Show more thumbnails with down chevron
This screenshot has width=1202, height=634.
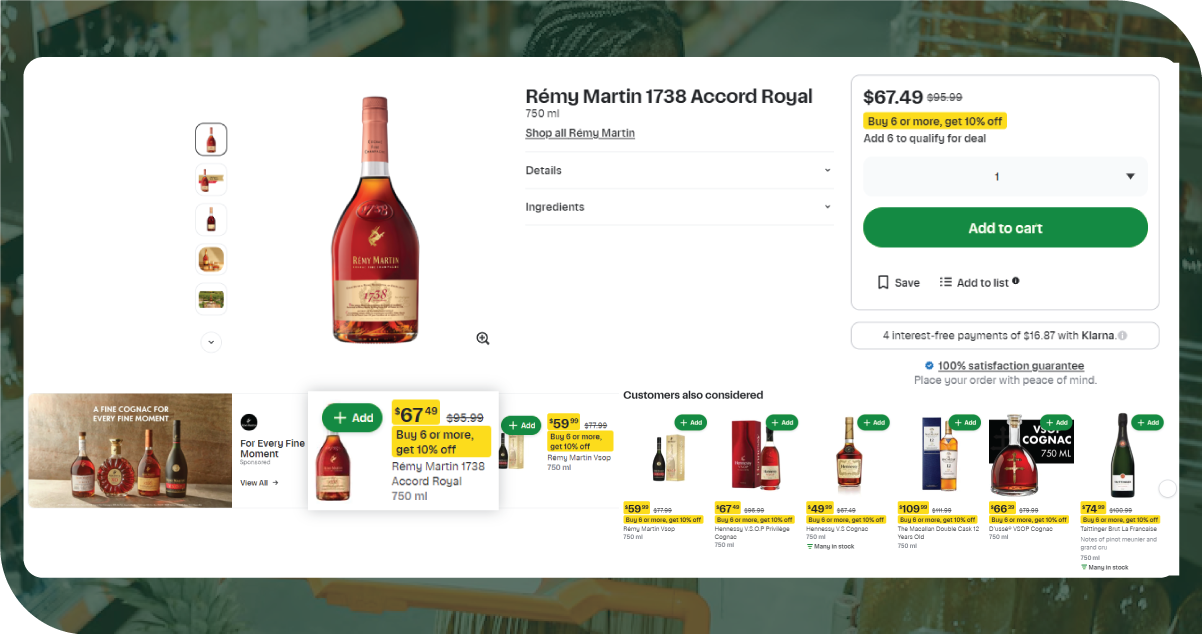pyautogui.click(x=211, y=342)
